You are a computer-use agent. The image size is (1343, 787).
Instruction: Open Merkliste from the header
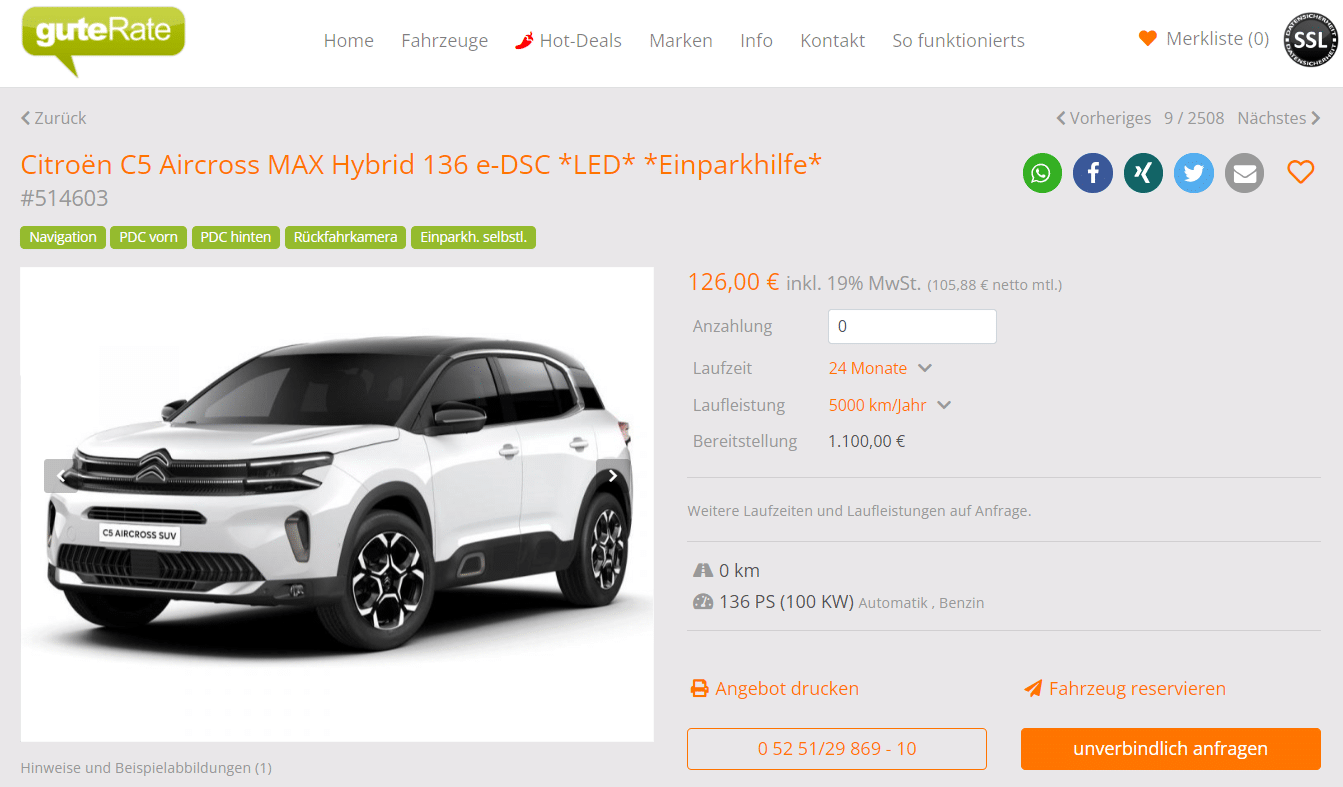pos(1204,39)
